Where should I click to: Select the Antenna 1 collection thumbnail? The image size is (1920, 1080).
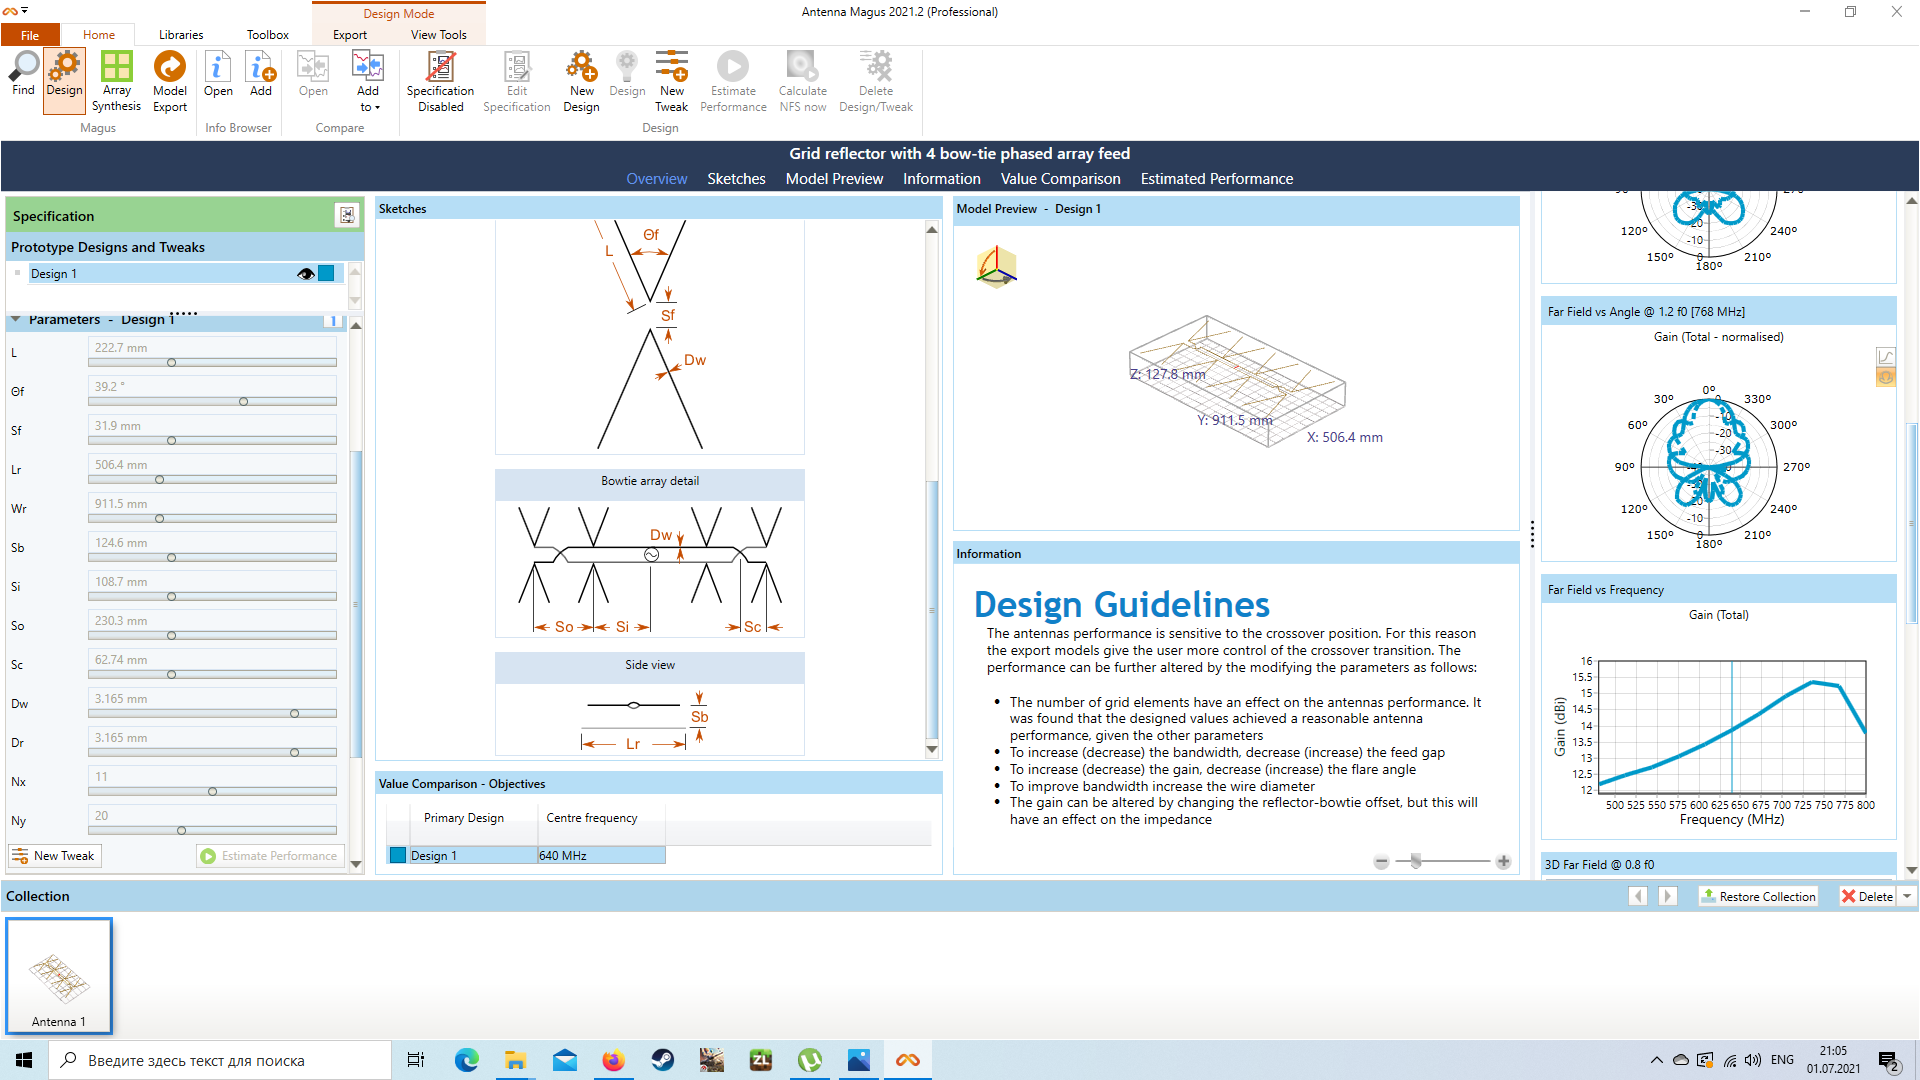click(59, 976)
